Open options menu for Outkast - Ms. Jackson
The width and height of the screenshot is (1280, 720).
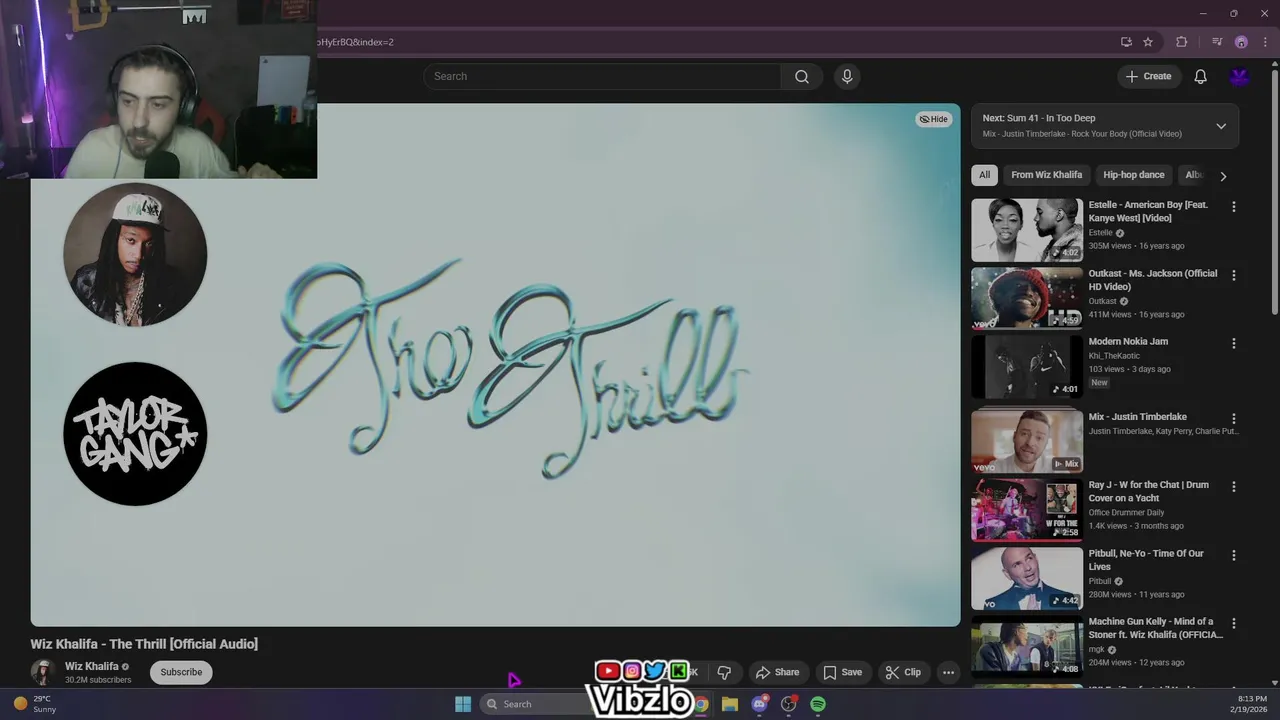pos(1233,275)
